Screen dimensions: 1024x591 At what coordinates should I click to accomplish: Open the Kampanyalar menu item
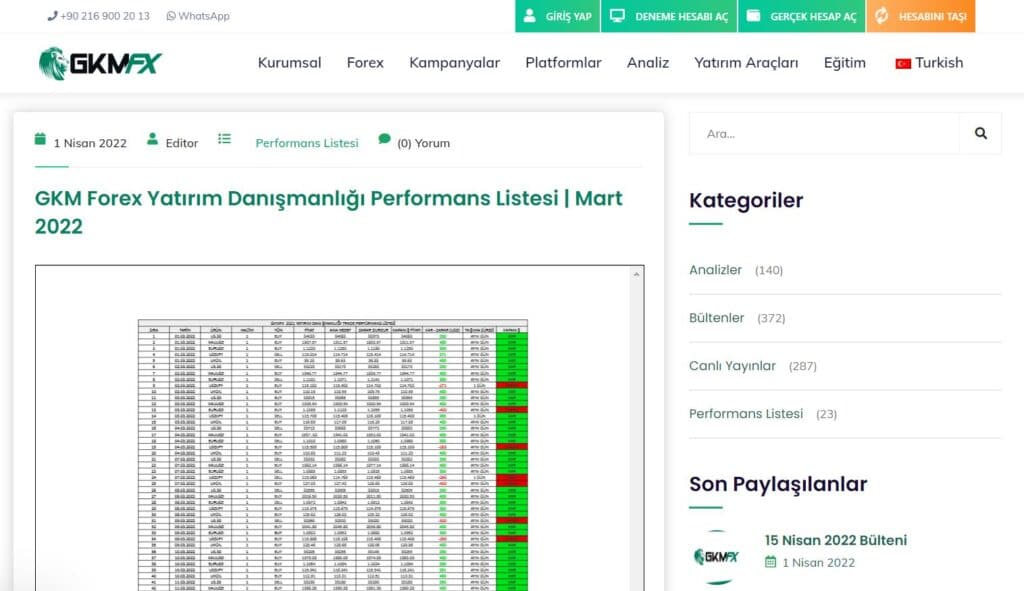[455, 63]
